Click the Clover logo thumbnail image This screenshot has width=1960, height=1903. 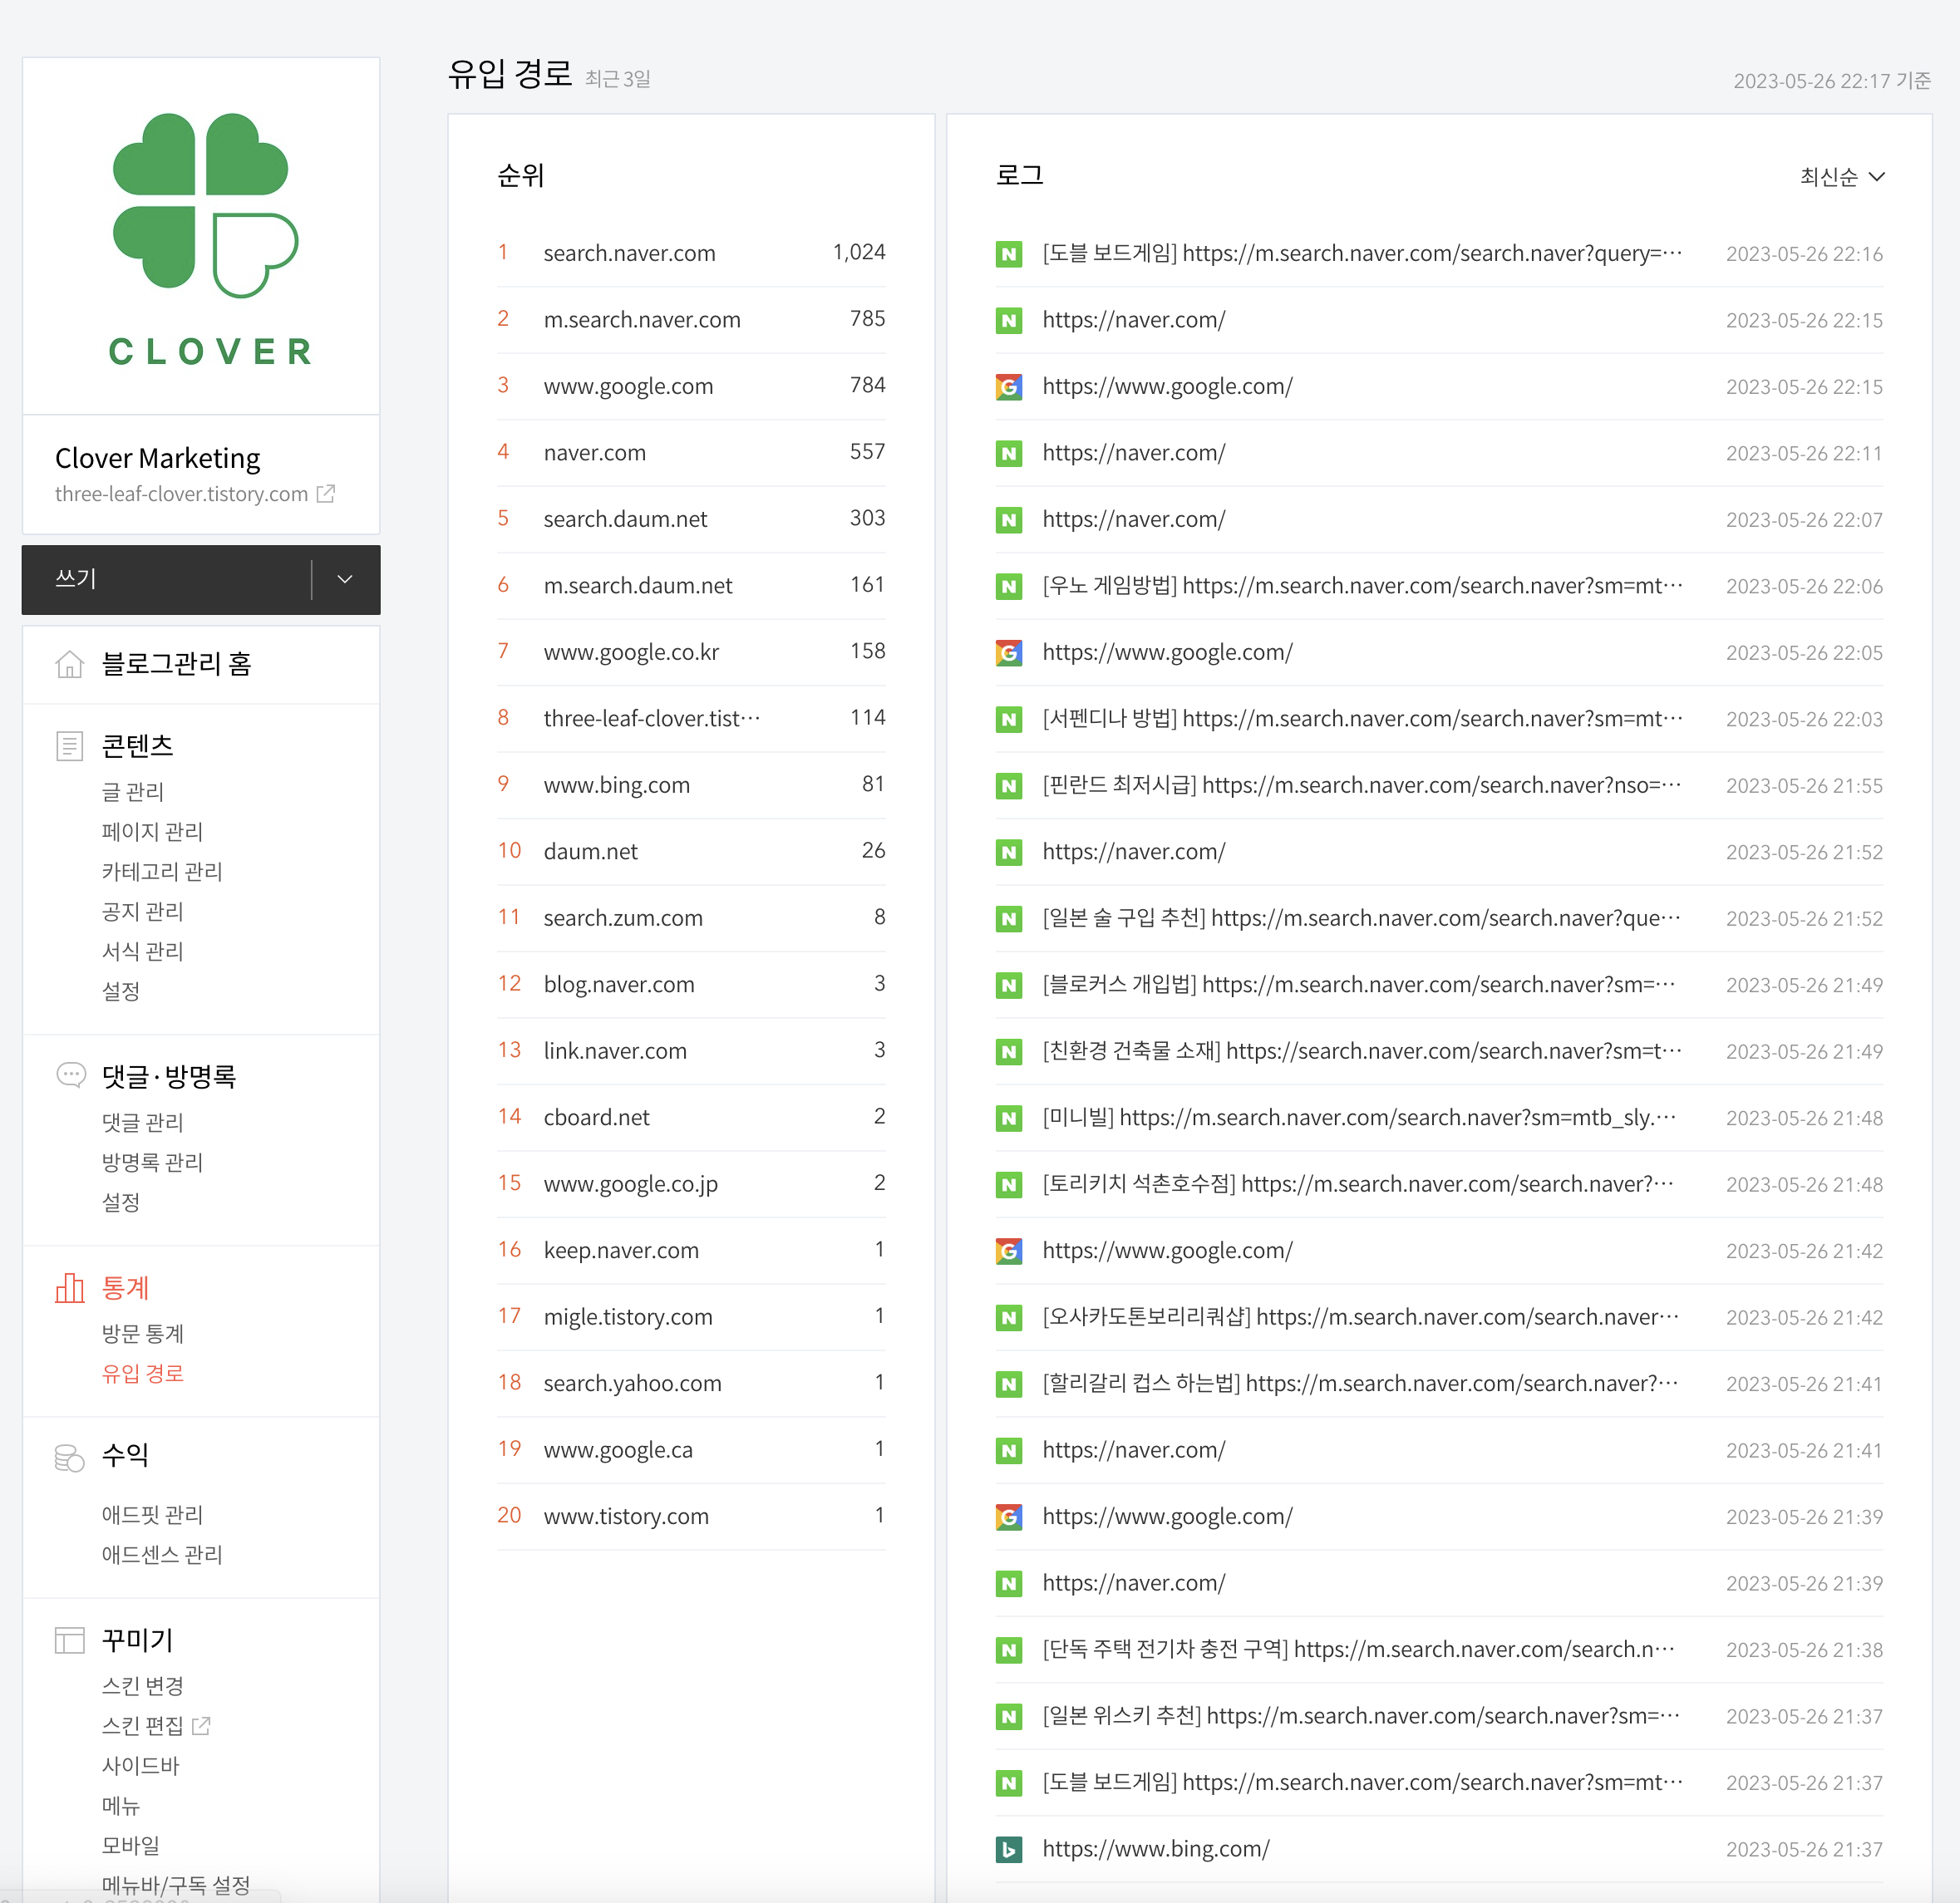coord(202,236)
